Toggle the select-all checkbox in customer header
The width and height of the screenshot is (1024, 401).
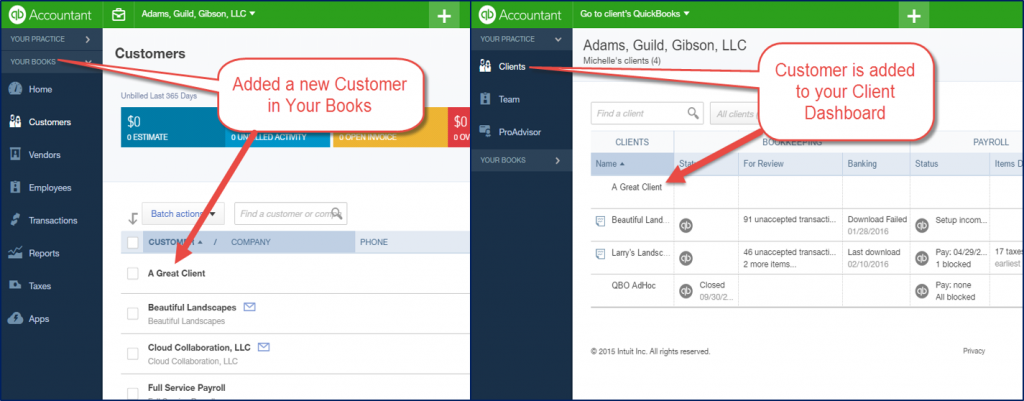click(133, 242)
